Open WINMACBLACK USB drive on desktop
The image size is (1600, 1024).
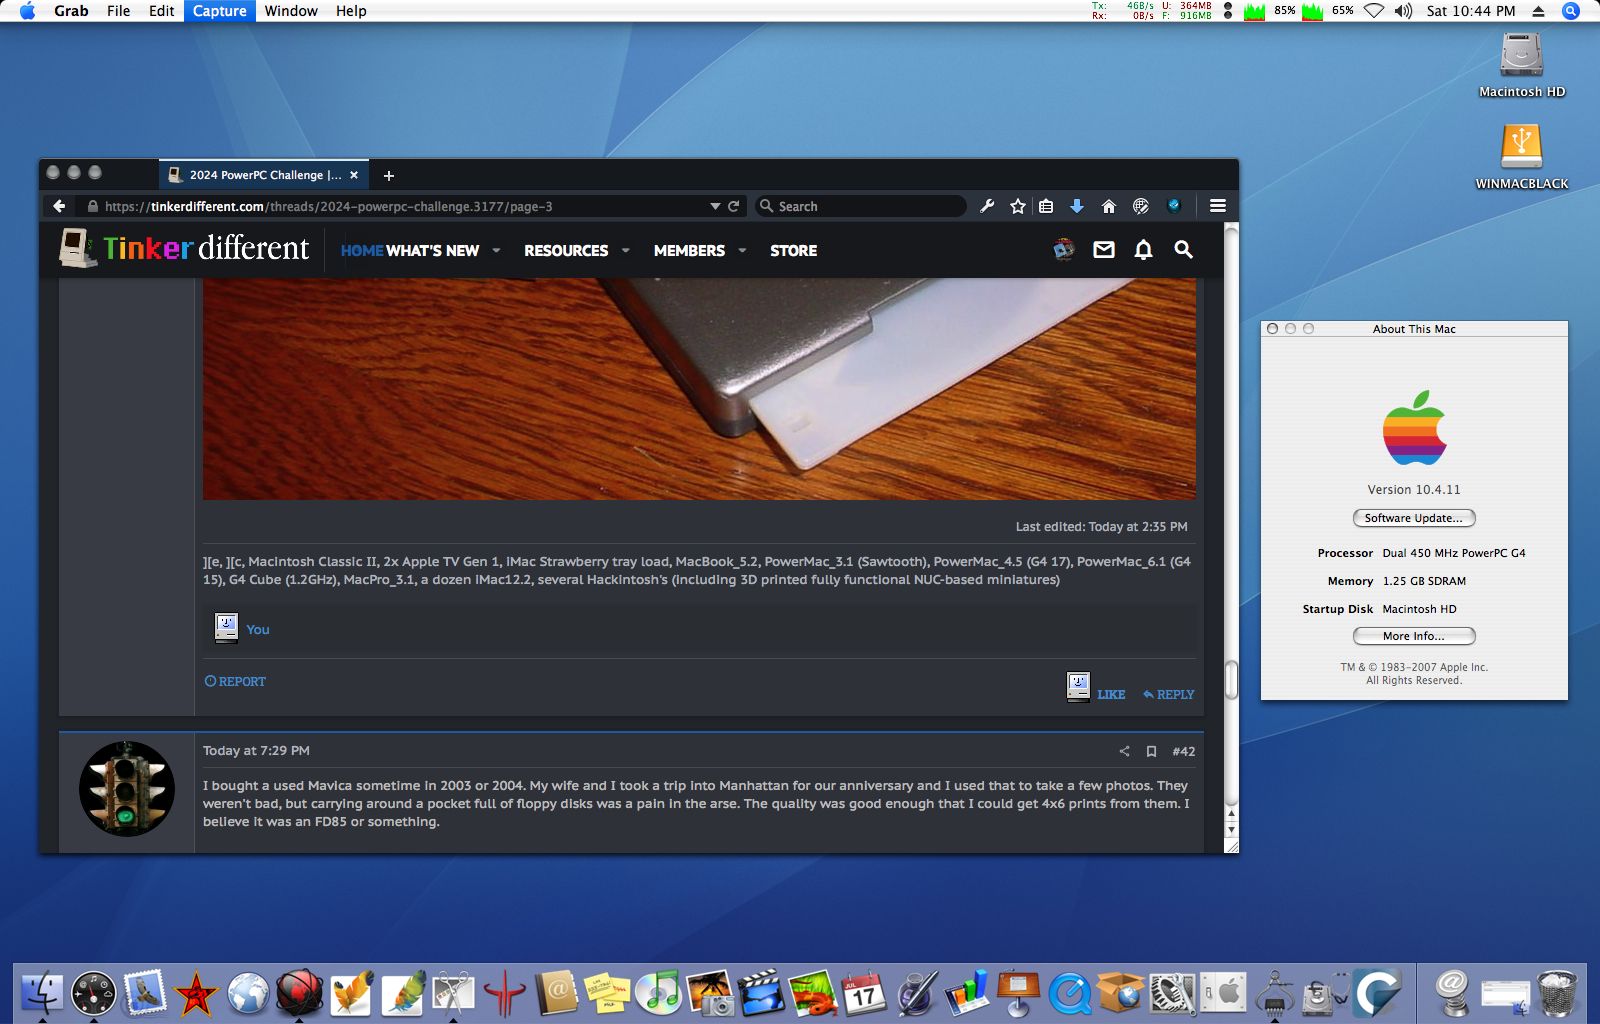1521,157
